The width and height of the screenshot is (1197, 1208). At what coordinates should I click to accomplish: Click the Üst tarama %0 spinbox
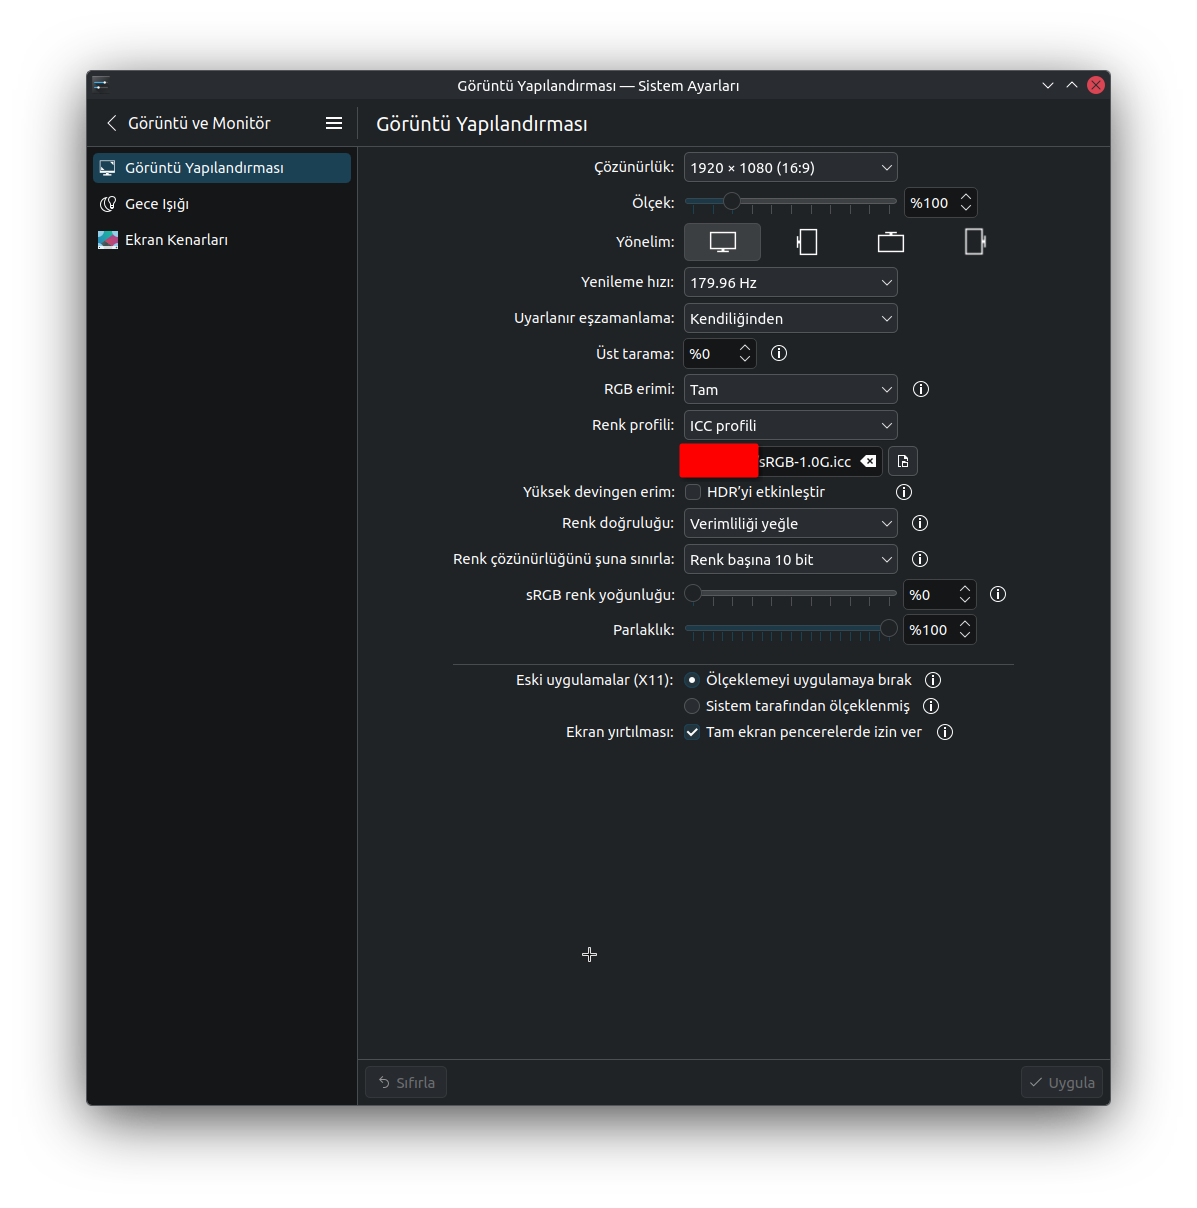pos(720,353)
